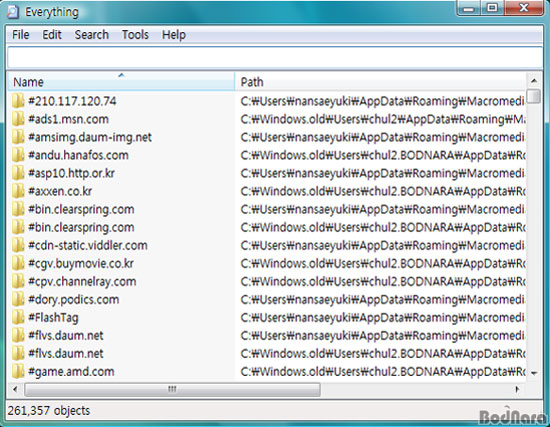Click folder icon next to #axxen.co.kr

[18, 191]
